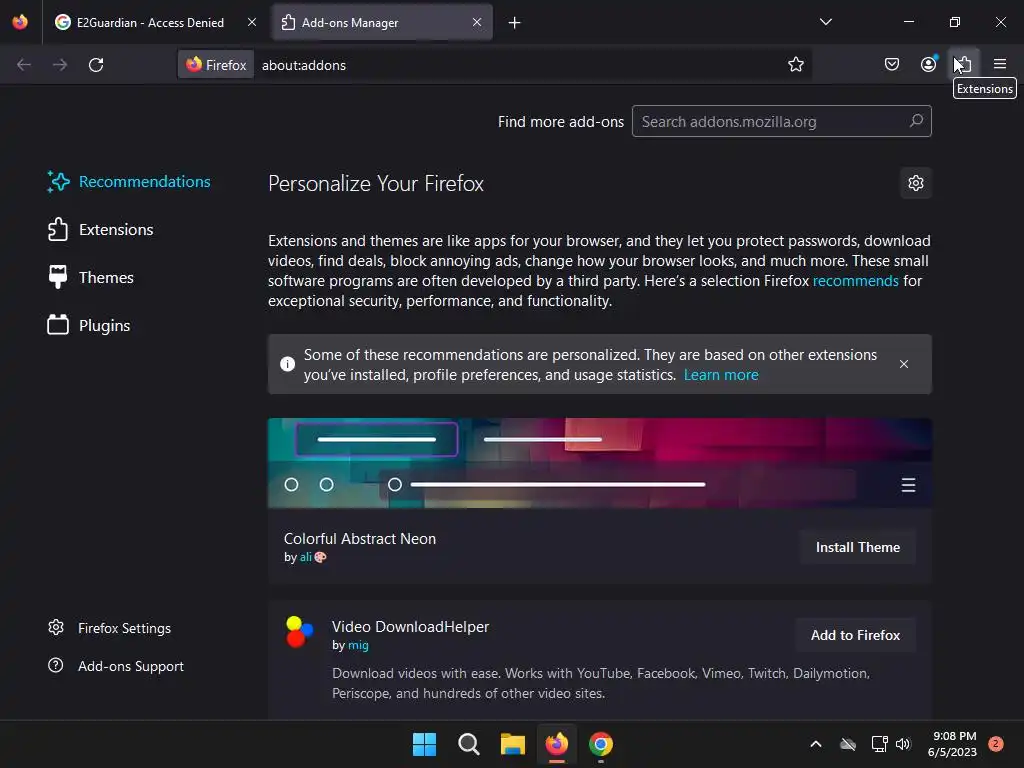This screenshot has height=768, width=1024.
Task: Open the Themes category
Action: point(91,278)
